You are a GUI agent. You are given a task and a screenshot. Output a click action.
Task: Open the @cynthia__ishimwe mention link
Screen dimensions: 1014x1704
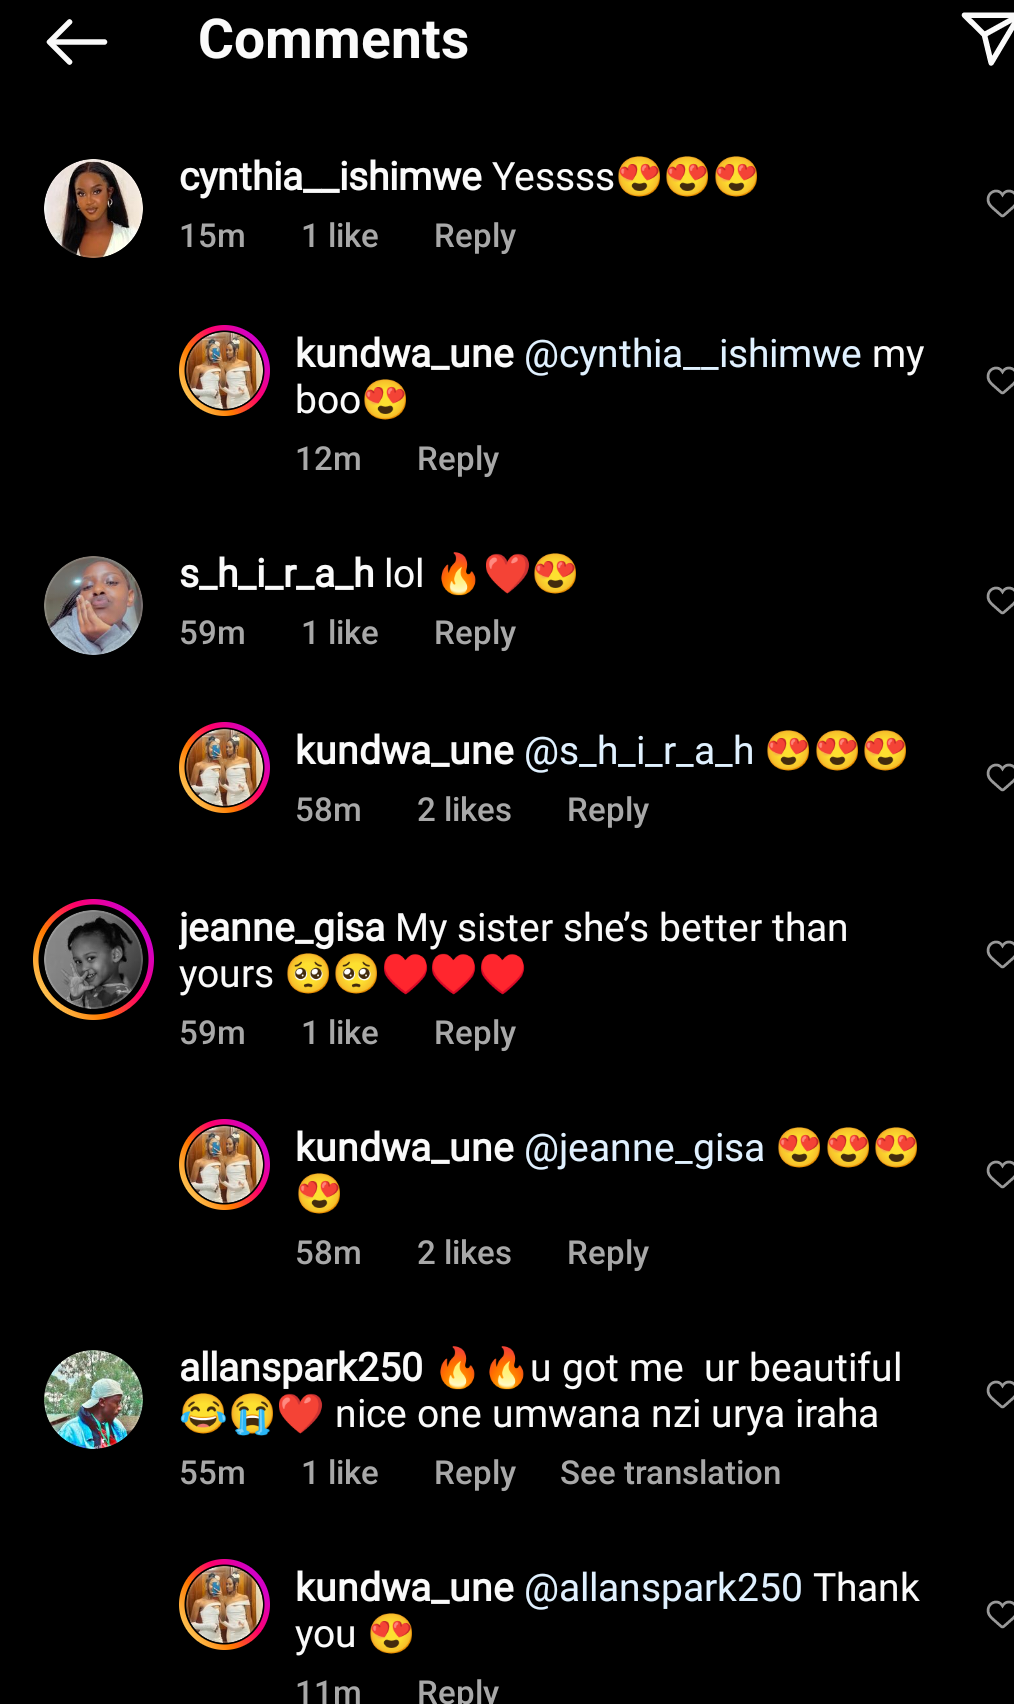point(693,354)
